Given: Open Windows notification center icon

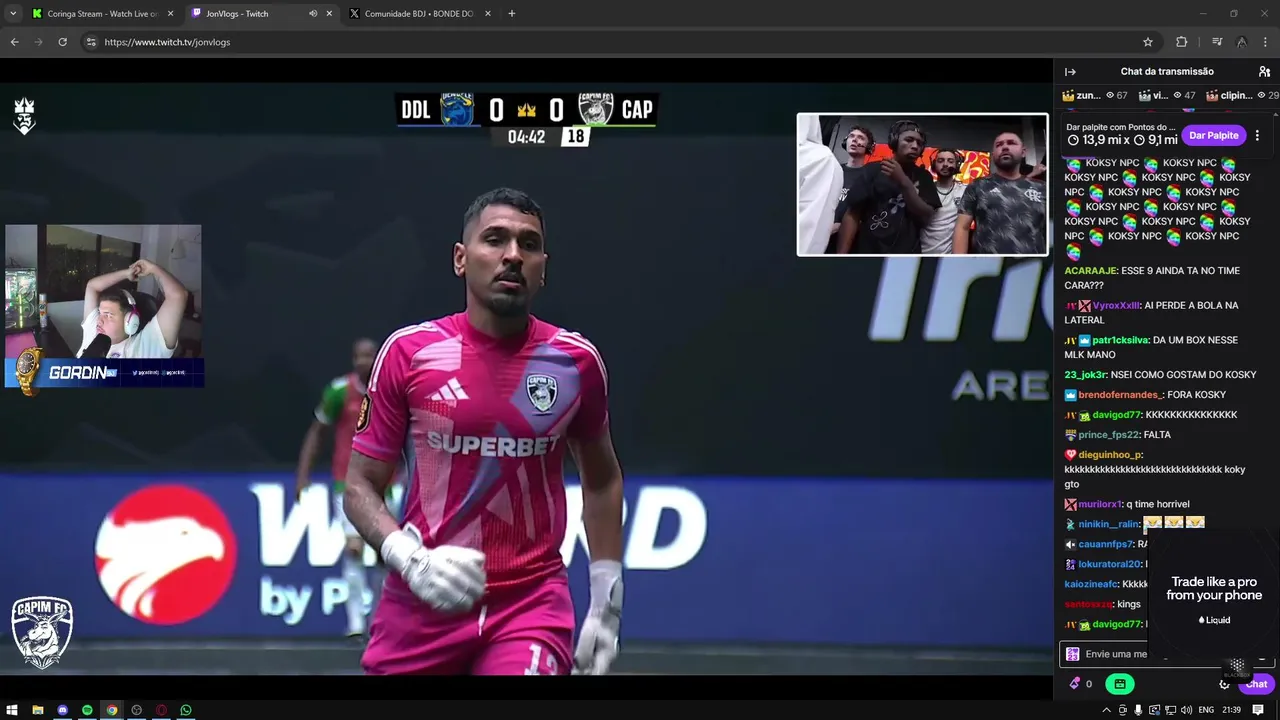Looking at the screenshot, I should pyautogui.click(x=1258, y=710).
